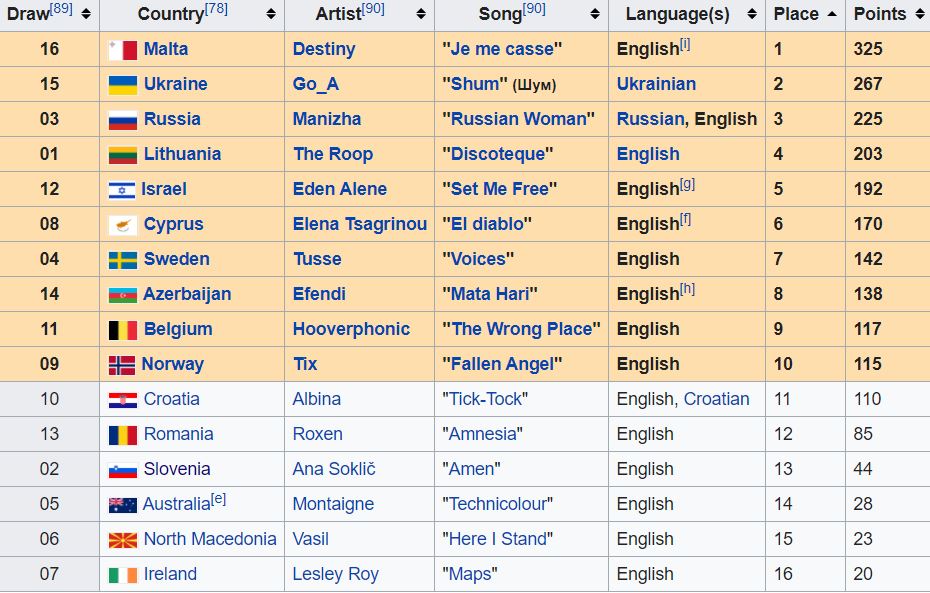
Task: Click the Lithuania flag icon
Action: click(123, 155)
